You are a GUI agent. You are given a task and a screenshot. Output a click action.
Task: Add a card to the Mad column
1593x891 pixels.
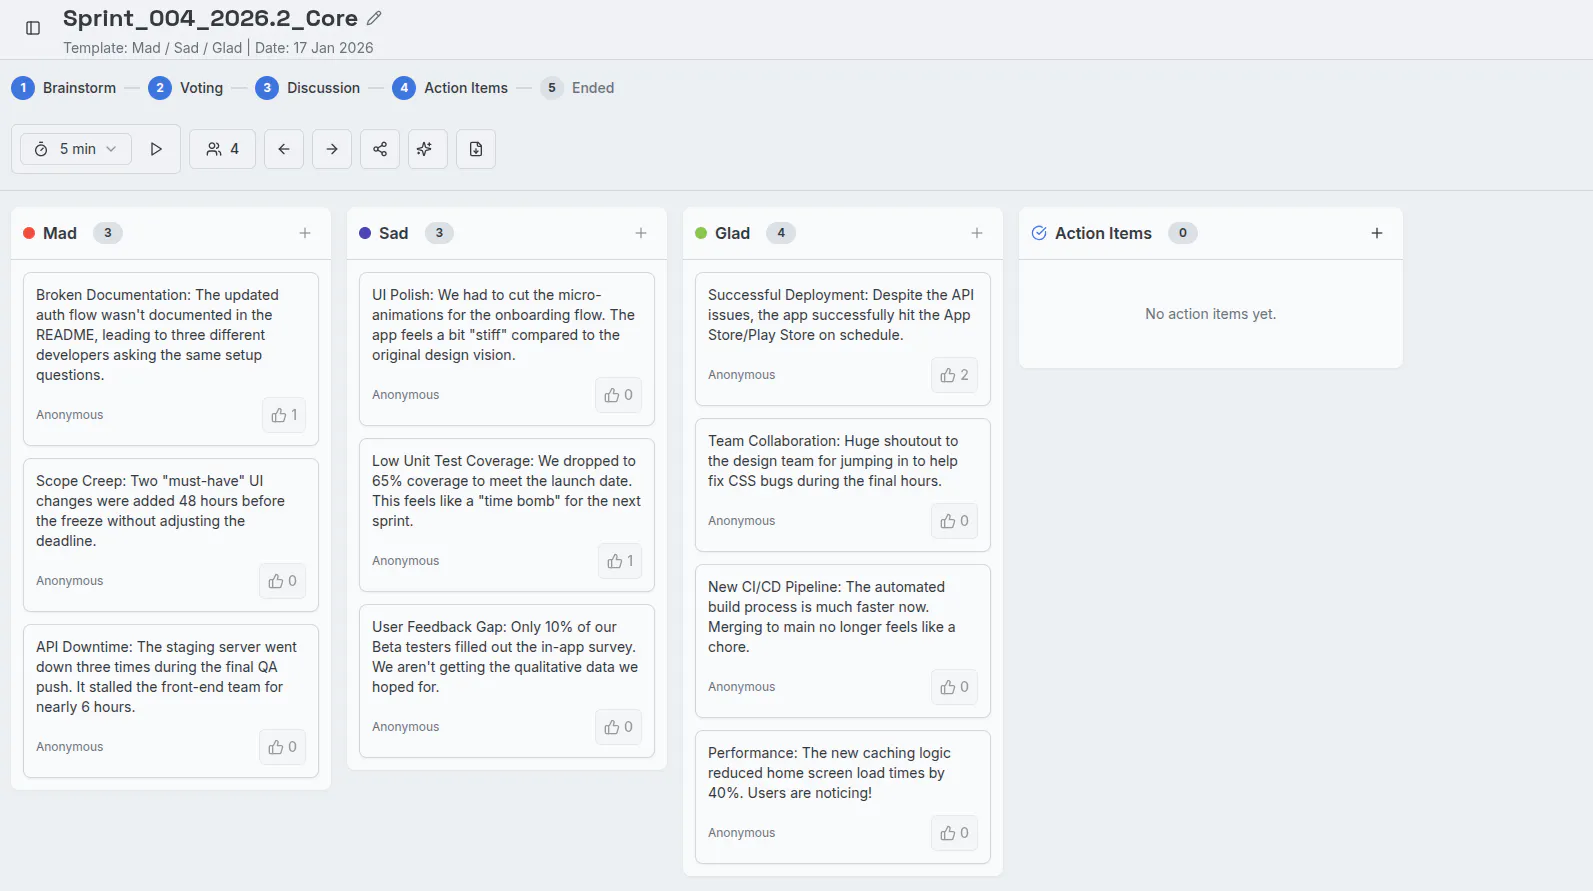point(305,233)
